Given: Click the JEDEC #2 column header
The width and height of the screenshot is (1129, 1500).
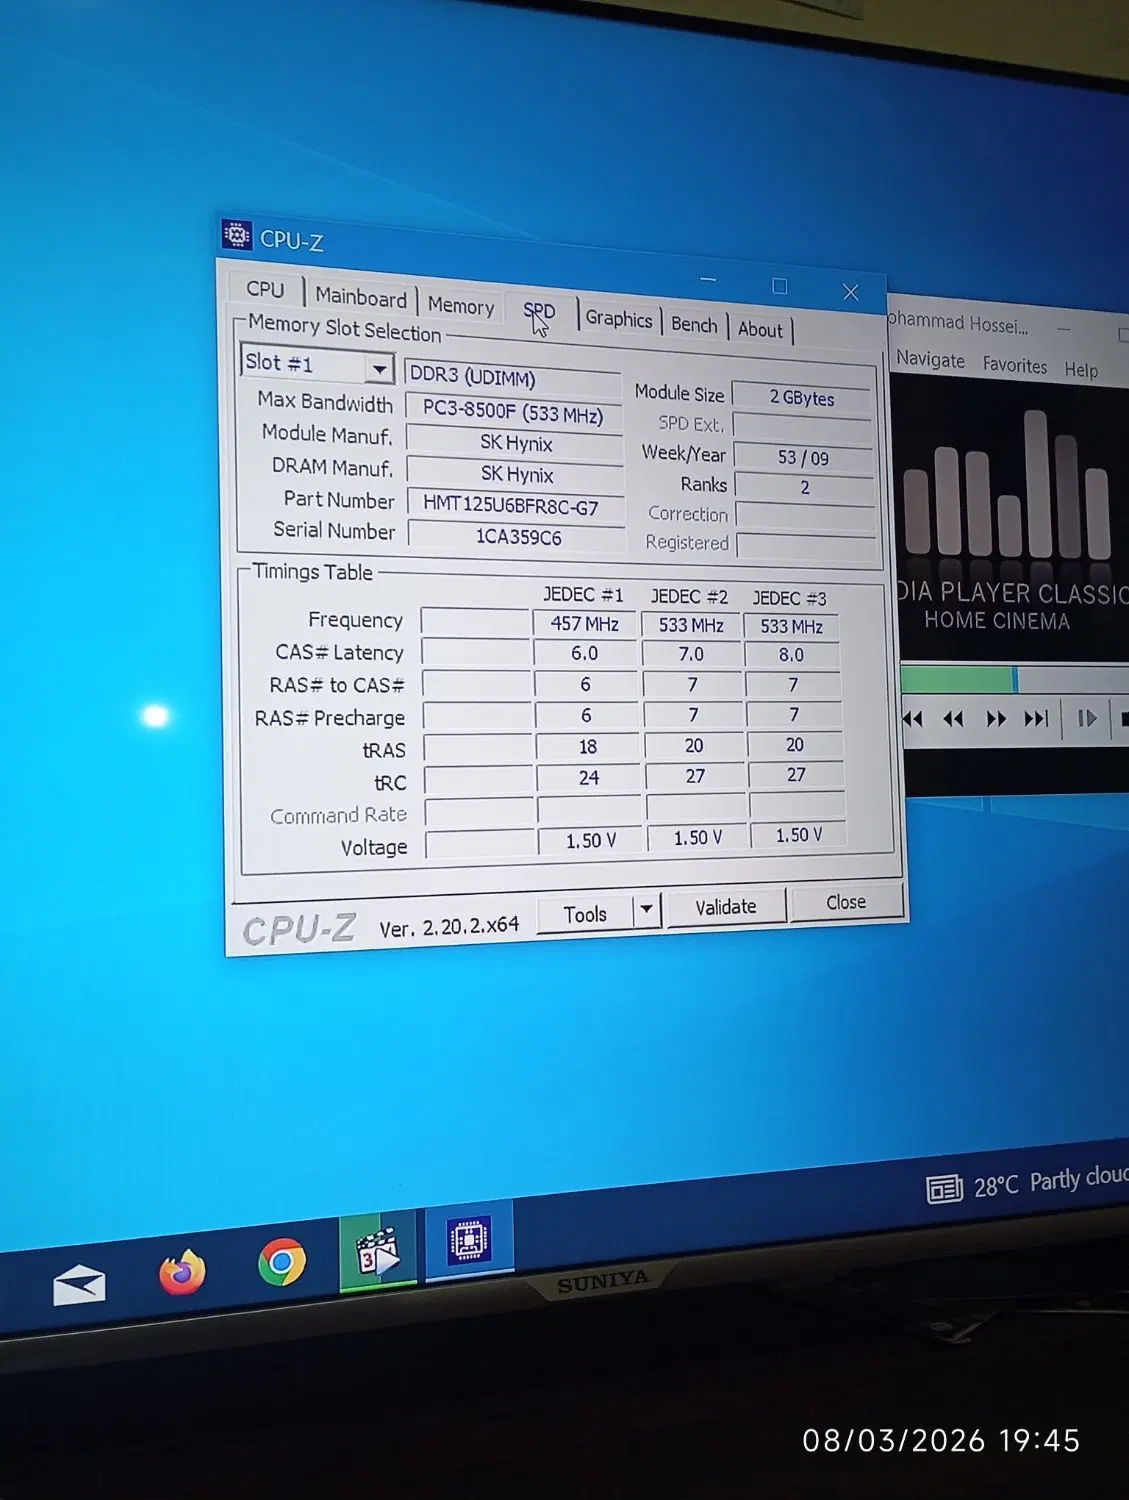Looking at the screenshot, I should point(690,597).
